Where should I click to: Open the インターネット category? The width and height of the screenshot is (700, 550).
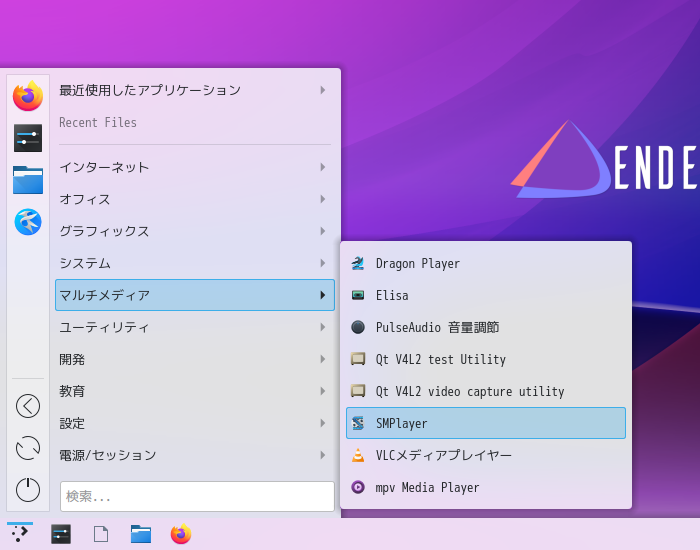pyautogui.click(x=195, y=167)
